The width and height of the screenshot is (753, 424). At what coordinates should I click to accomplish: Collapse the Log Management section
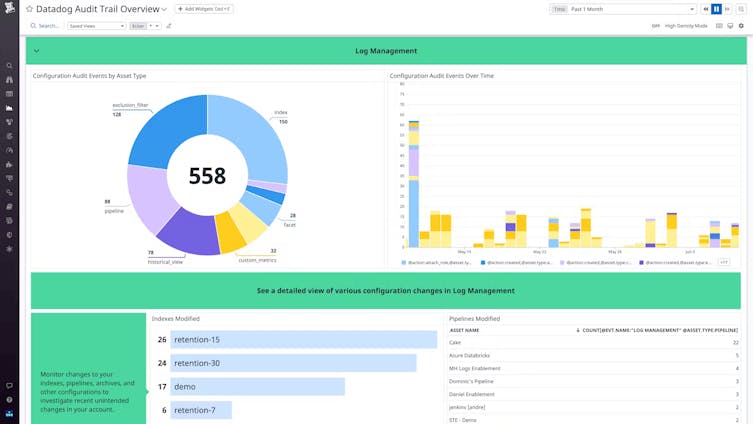point(37,50)
